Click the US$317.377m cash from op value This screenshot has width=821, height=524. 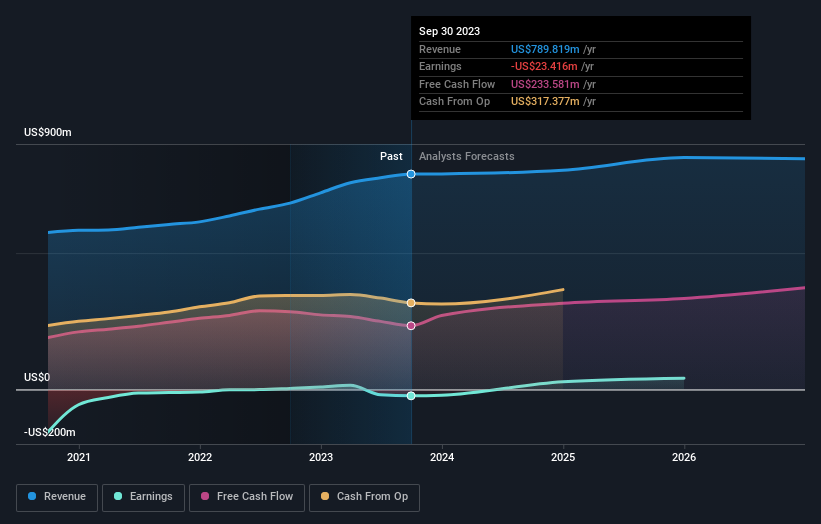click(x=545, y=102)
